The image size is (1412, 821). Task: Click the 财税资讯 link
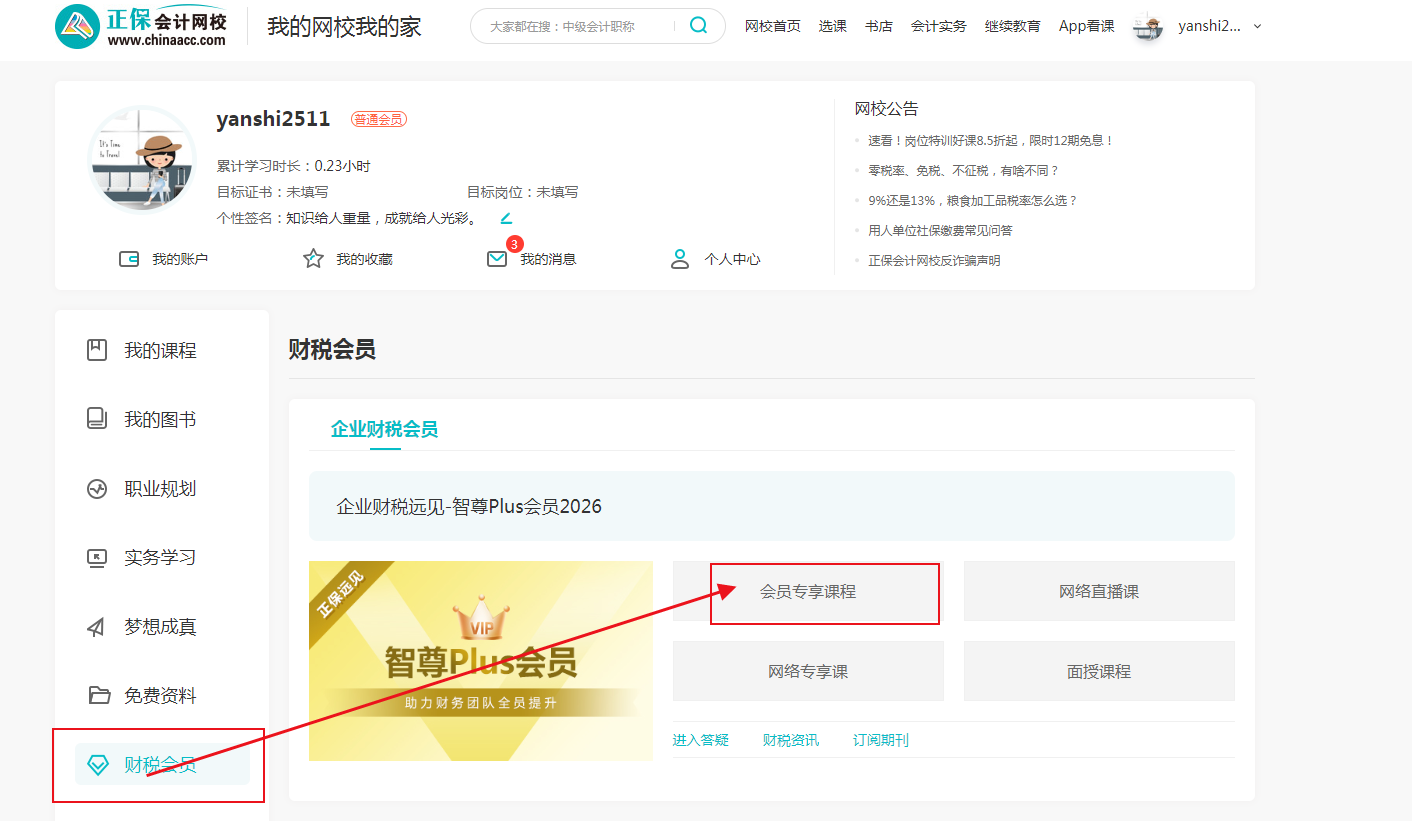[x=791, y=740]
